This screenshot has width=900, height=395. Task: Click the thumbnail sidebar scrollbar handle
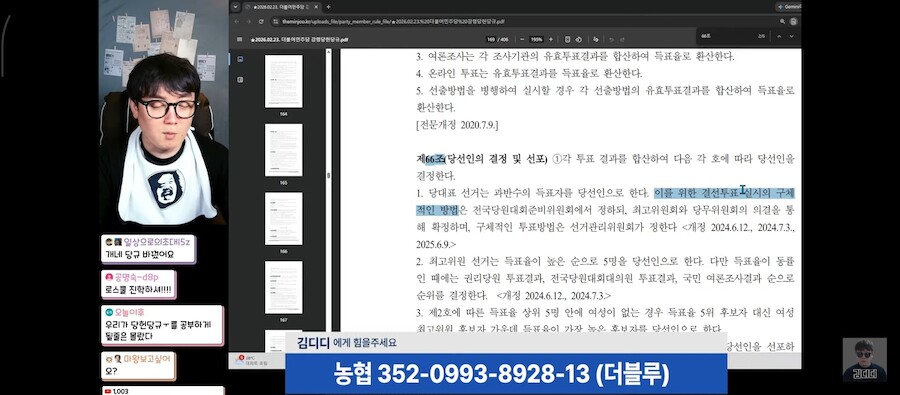click(x=328, y=176)
